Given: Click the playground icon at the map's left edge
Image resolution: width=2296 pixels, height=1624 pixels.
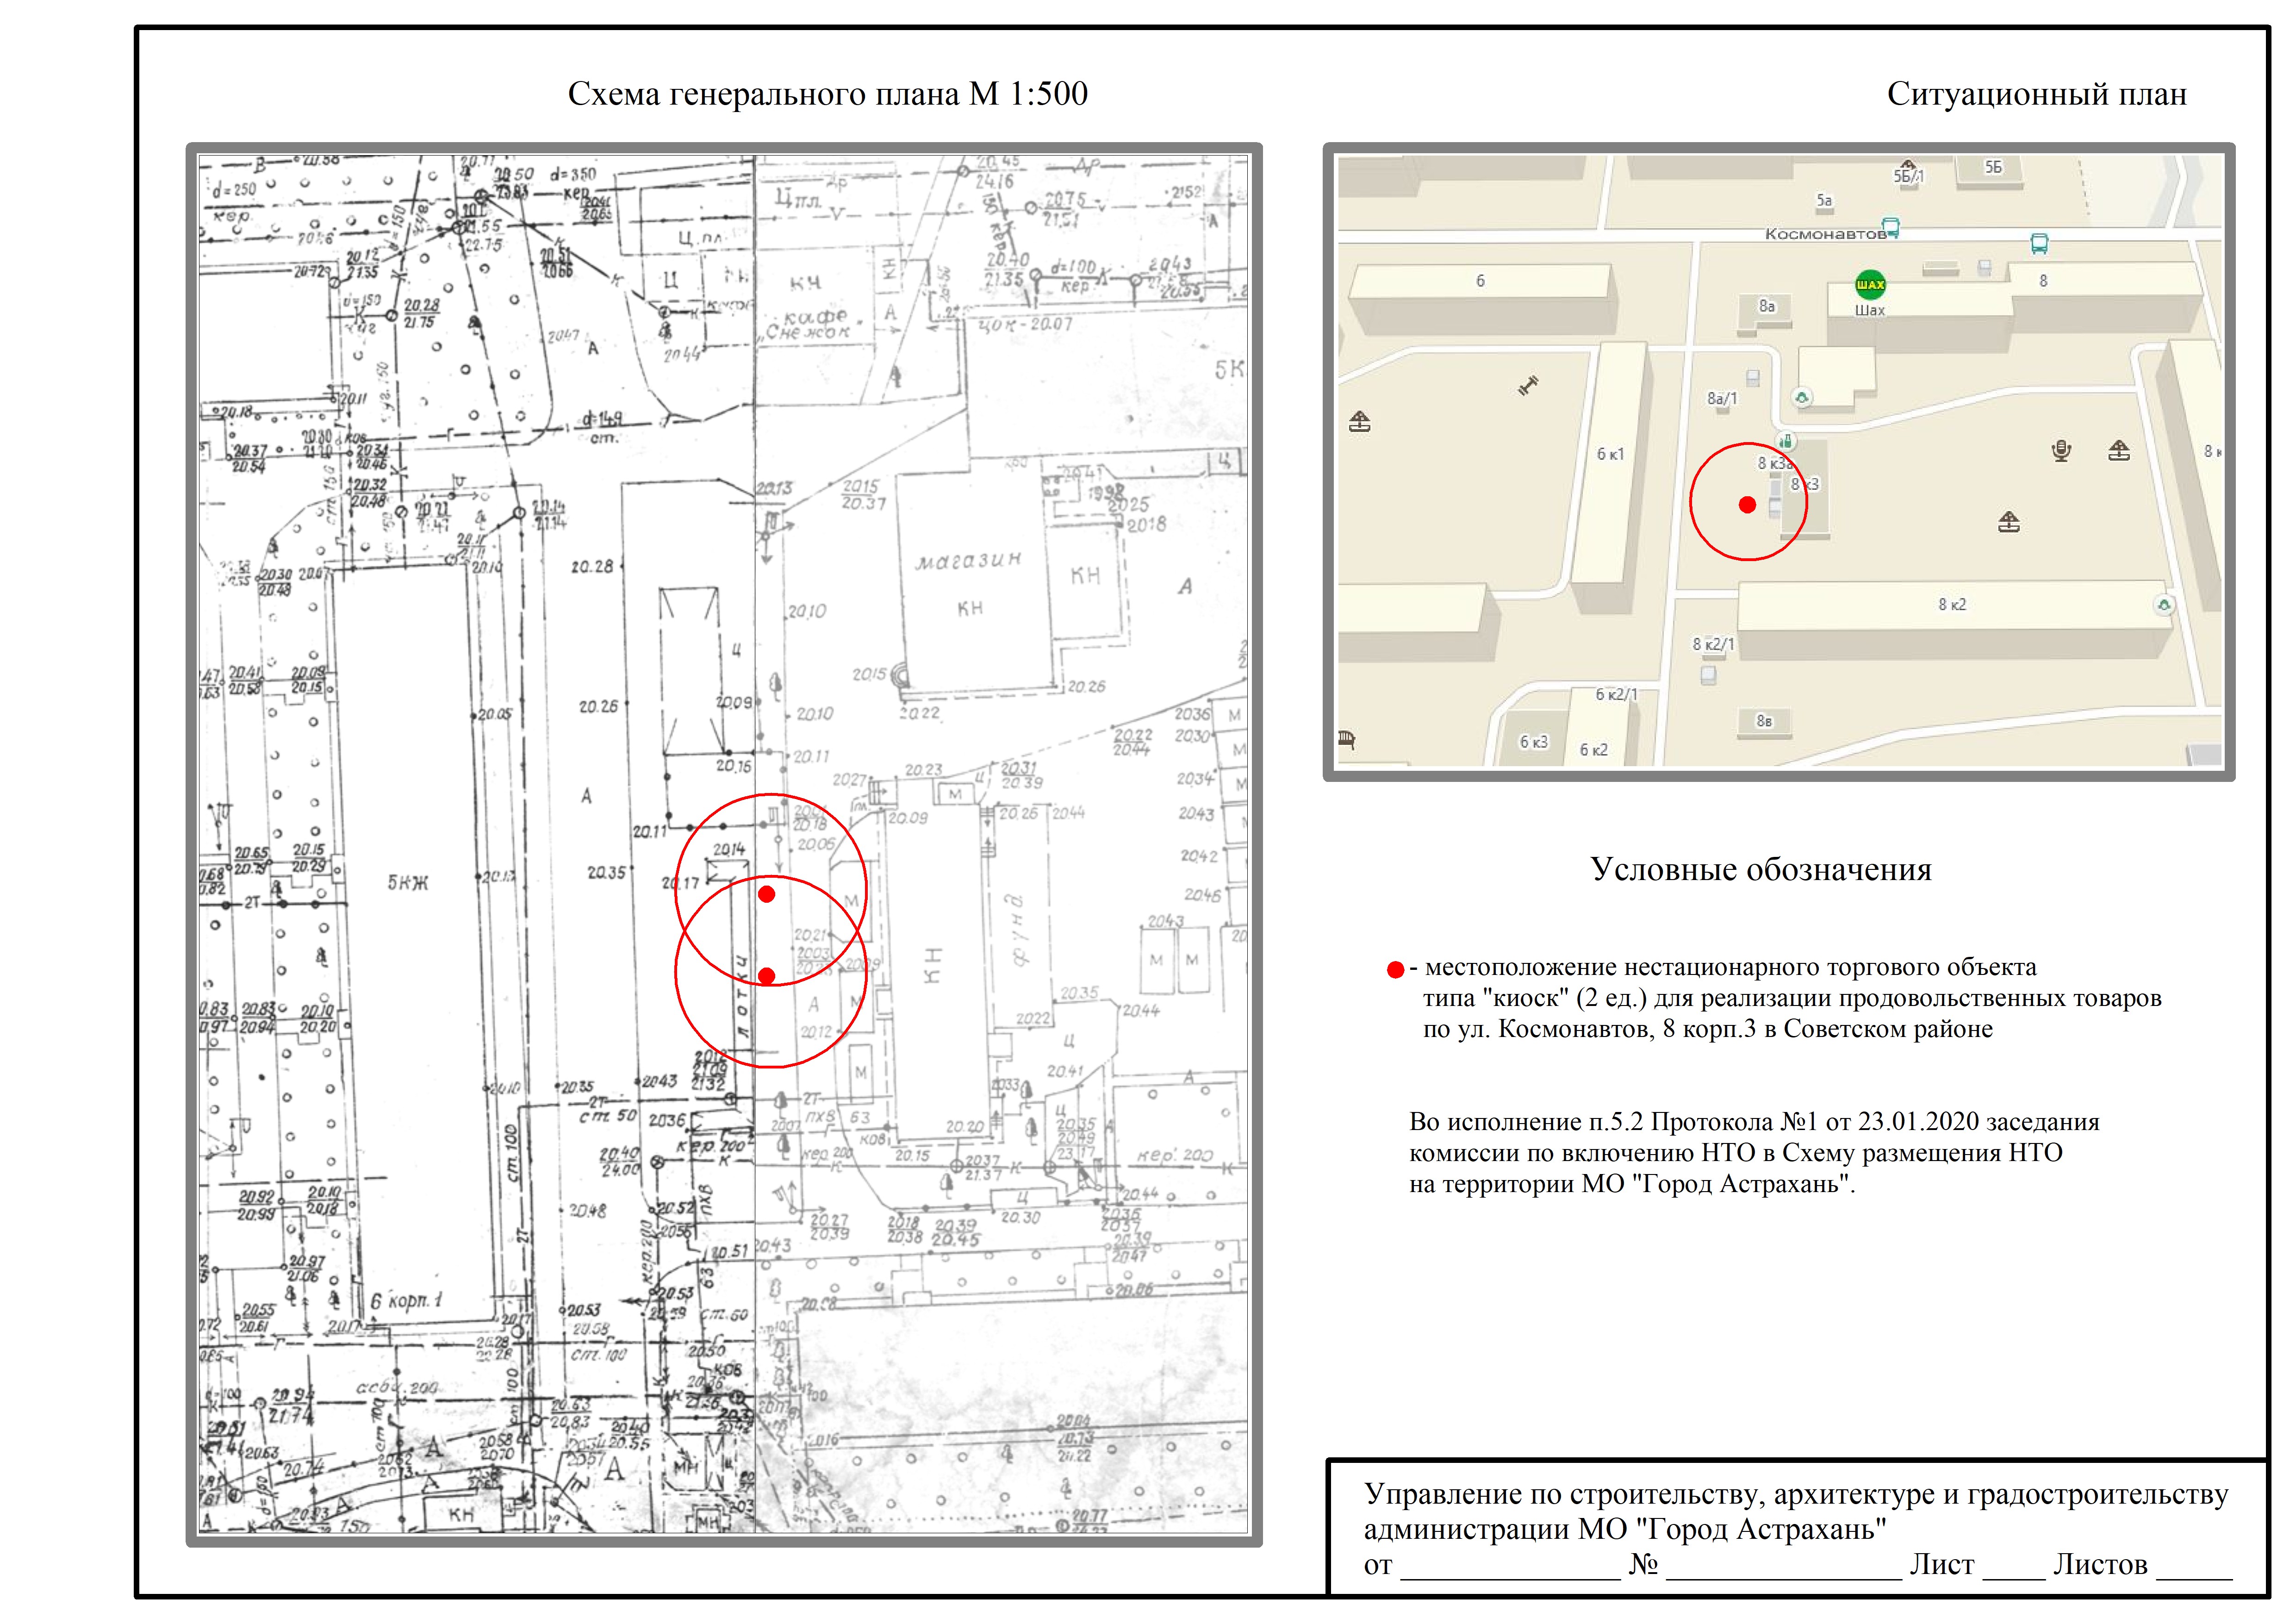Looking at the screenshot, I should pos(1359,421).
